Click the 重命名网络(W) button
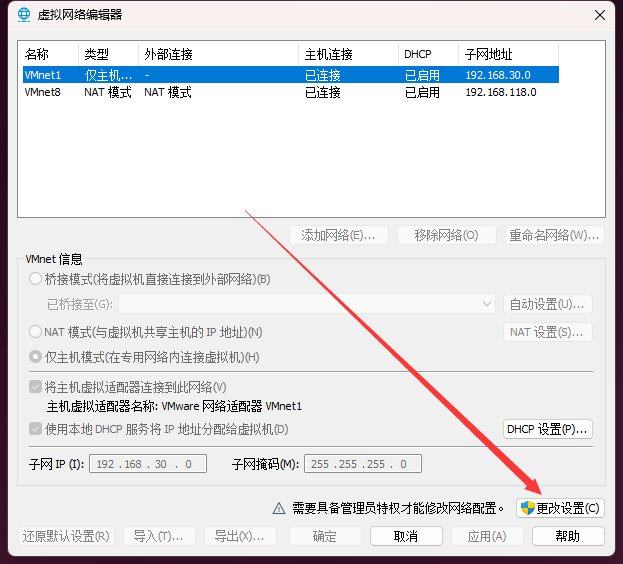This screenshot has width=623, height=564. (555, 235)
